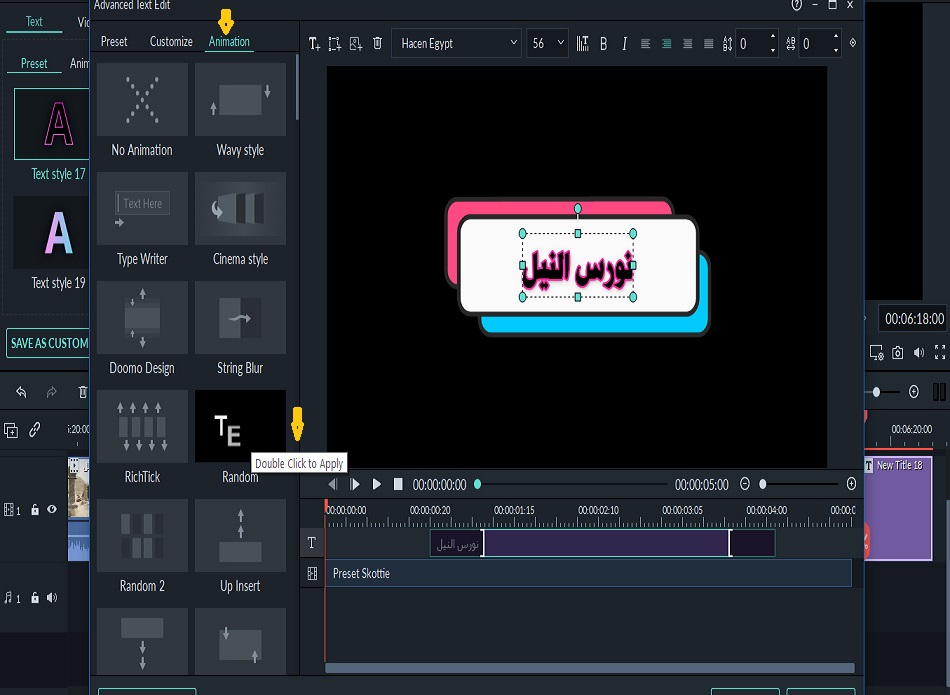Hide video track 1 with eye icon

point(52,510)
